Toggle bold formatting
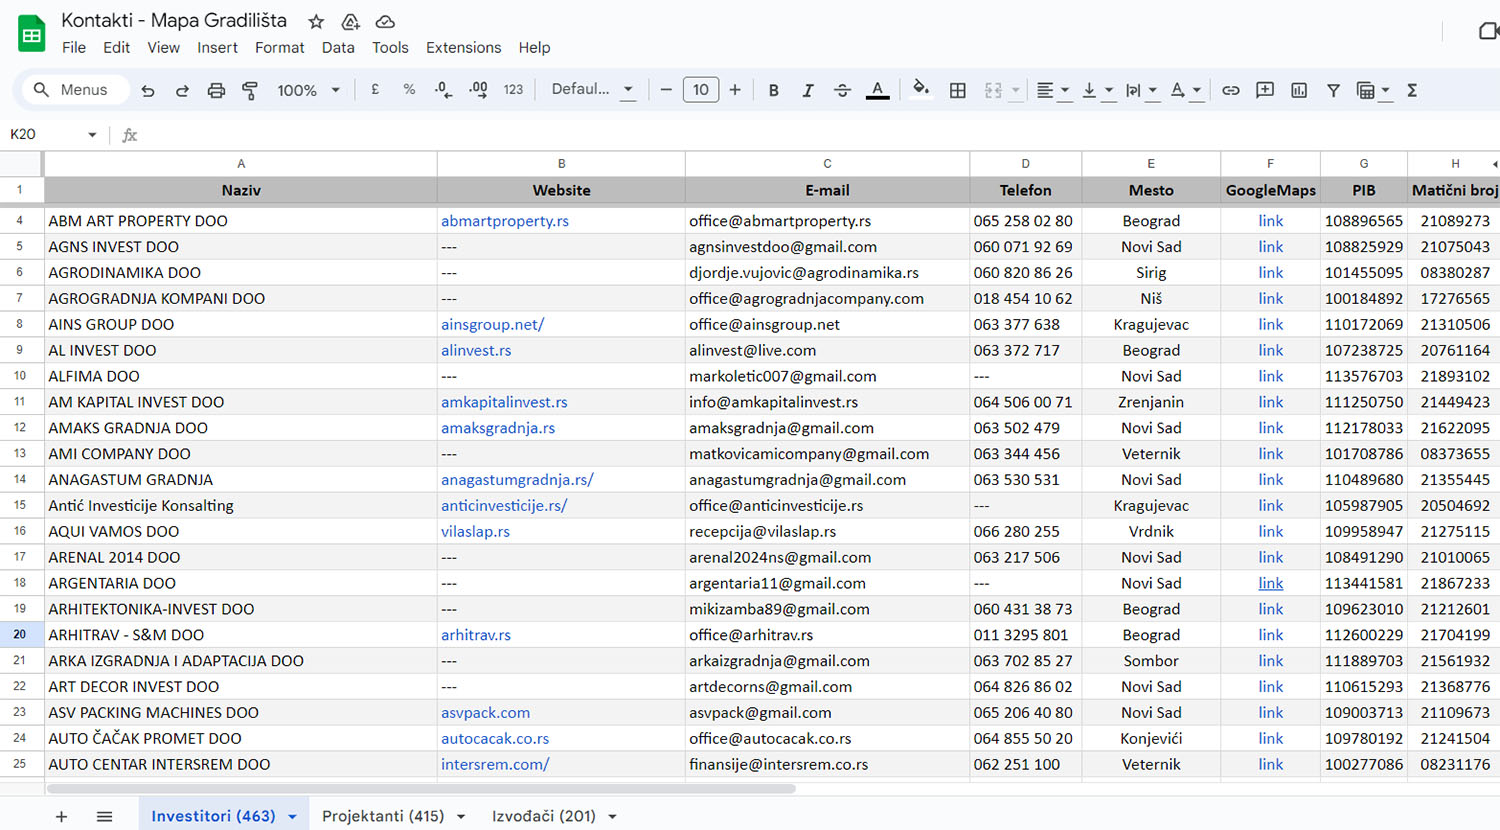 tap(773, 90)
